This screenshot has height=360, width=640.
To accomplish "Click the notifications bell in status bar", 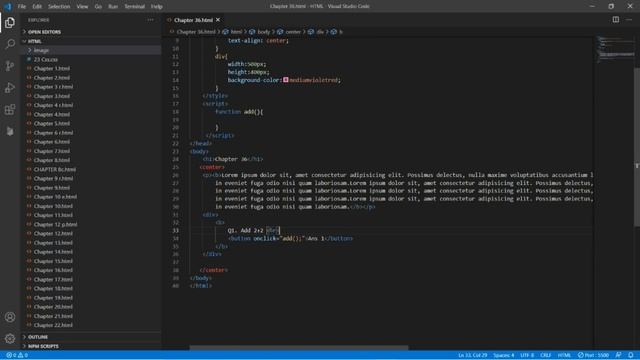I will coord(631,355).
